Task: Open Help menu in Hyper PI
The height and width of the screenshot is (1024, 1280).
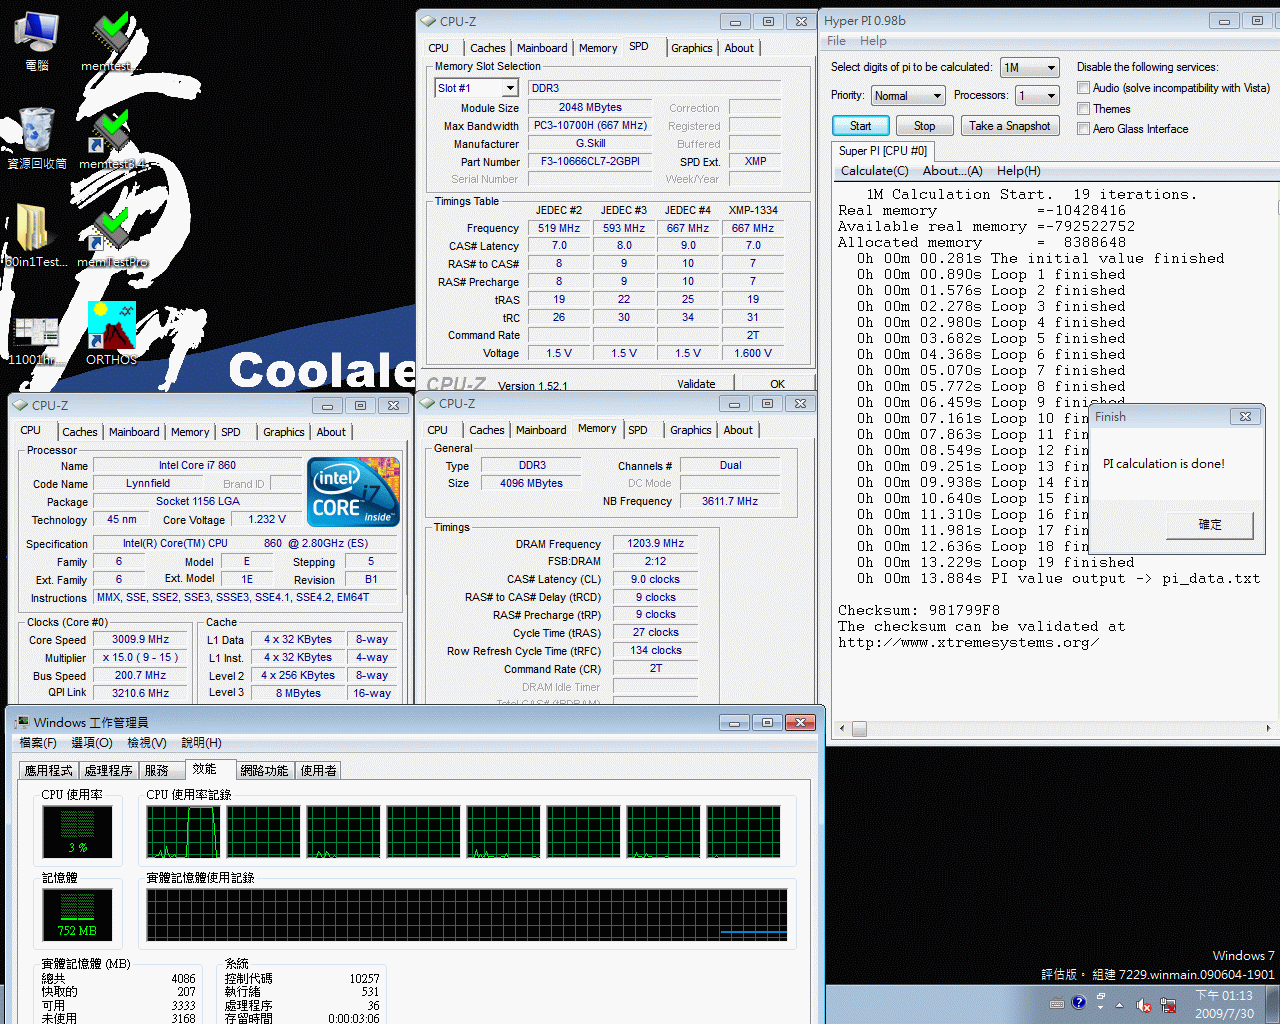Action: click(x=873, y=41)
